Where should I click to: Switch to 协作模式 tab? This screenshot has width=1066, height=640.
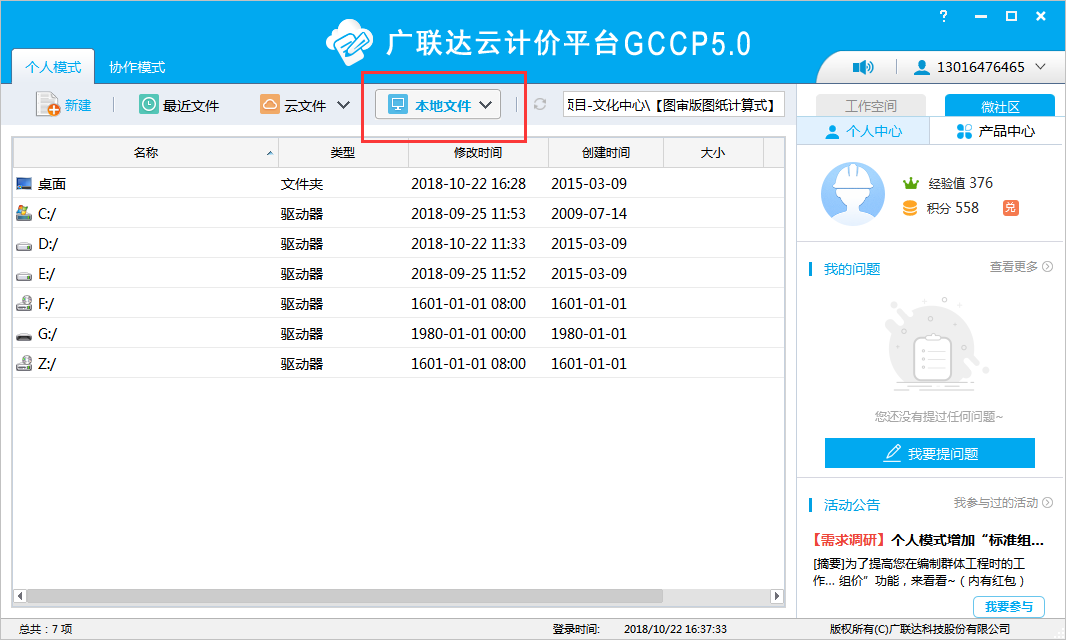[x=137, y=67]
